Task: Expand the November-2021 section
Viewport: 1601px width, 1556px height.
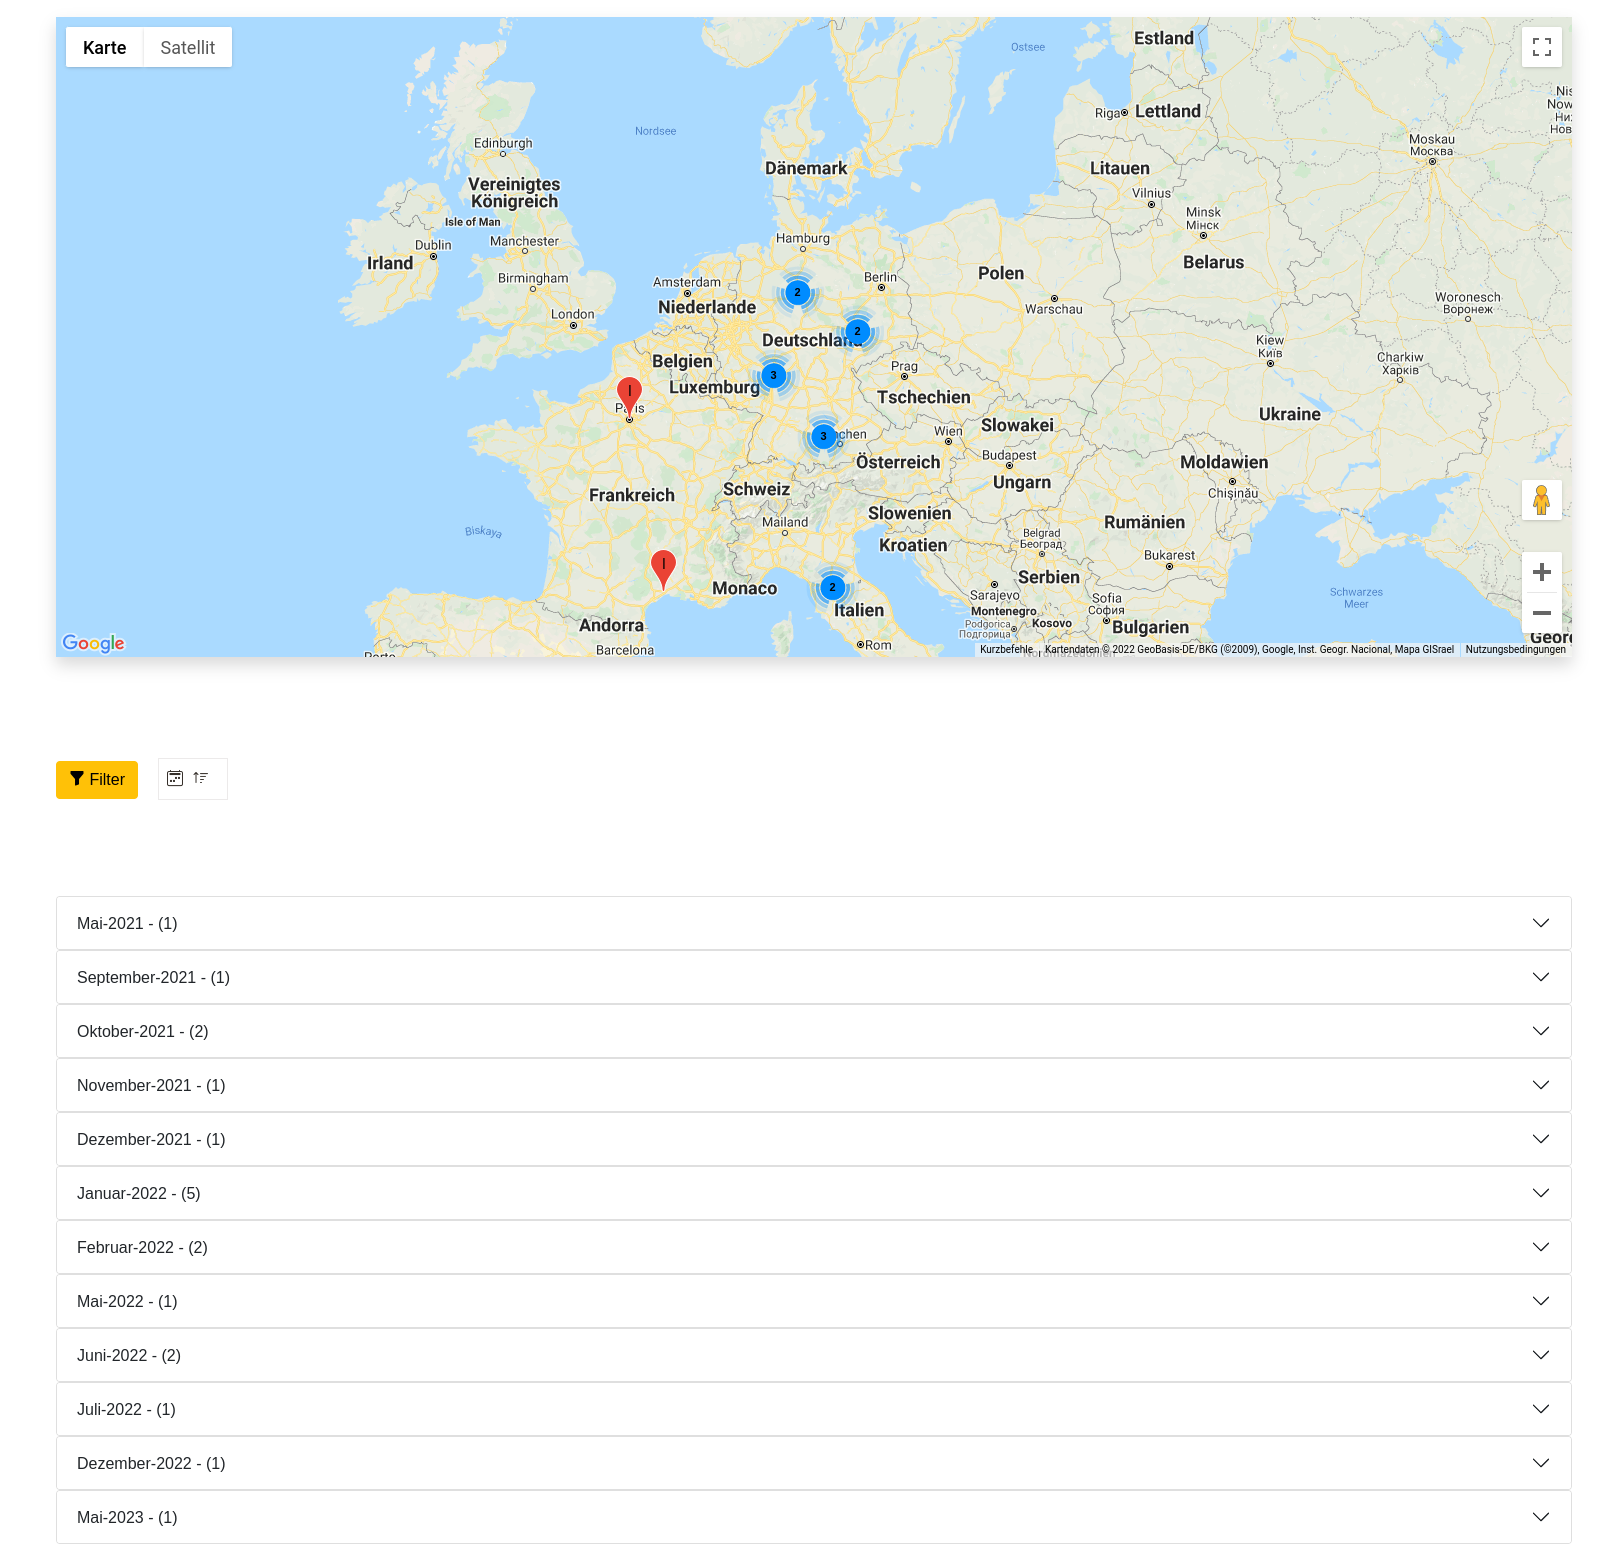Action: (814, 1085)
